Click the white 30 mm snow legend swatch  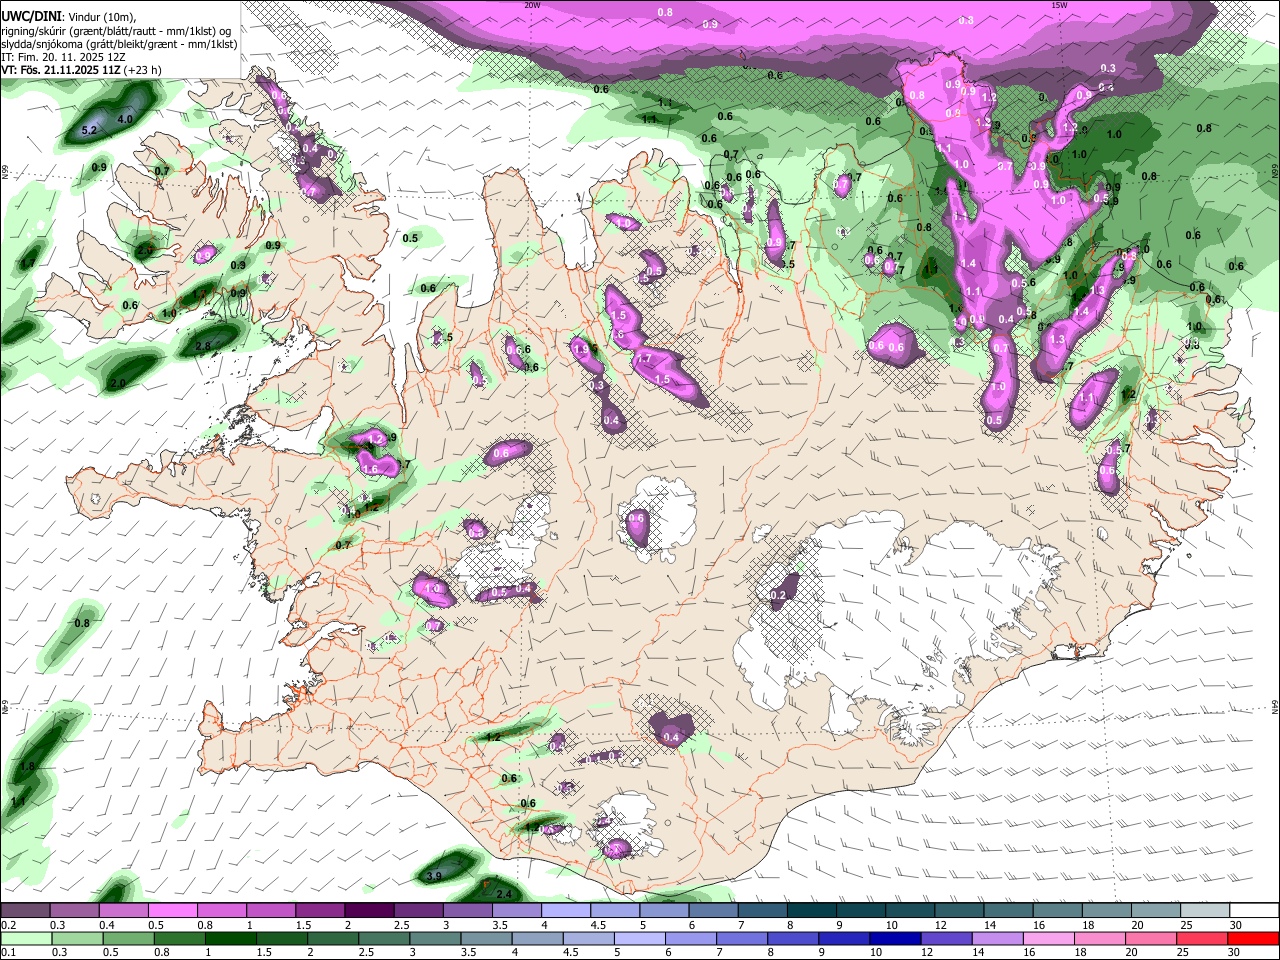(1253, 911)
